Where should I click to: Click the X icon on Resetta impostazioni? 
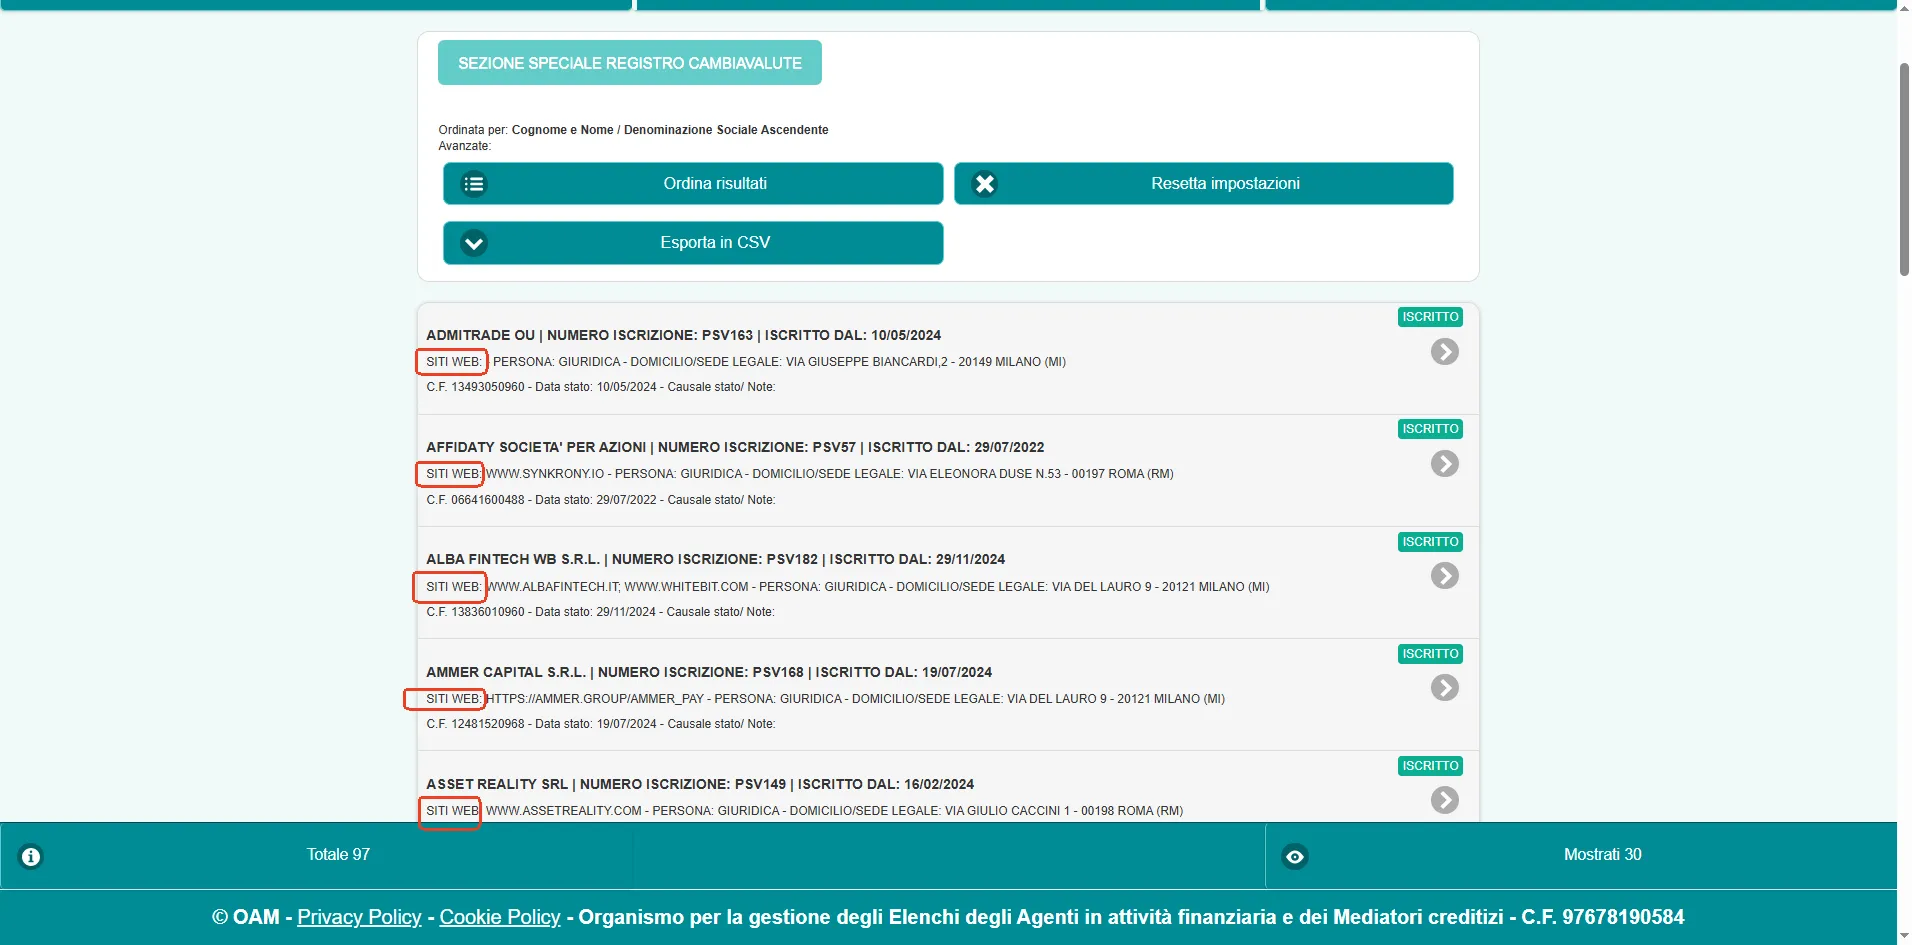coord(985,184)
